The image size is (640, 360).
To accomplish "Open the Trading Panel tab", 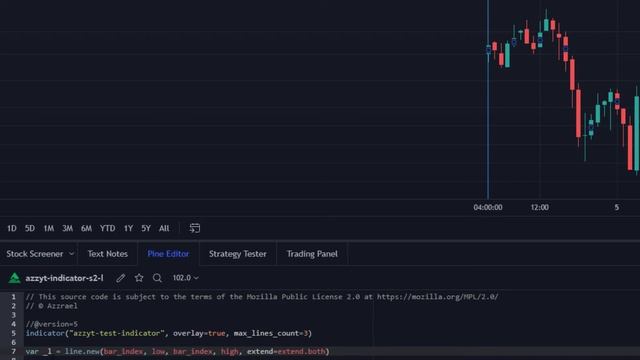I will (x=312, y=254).
